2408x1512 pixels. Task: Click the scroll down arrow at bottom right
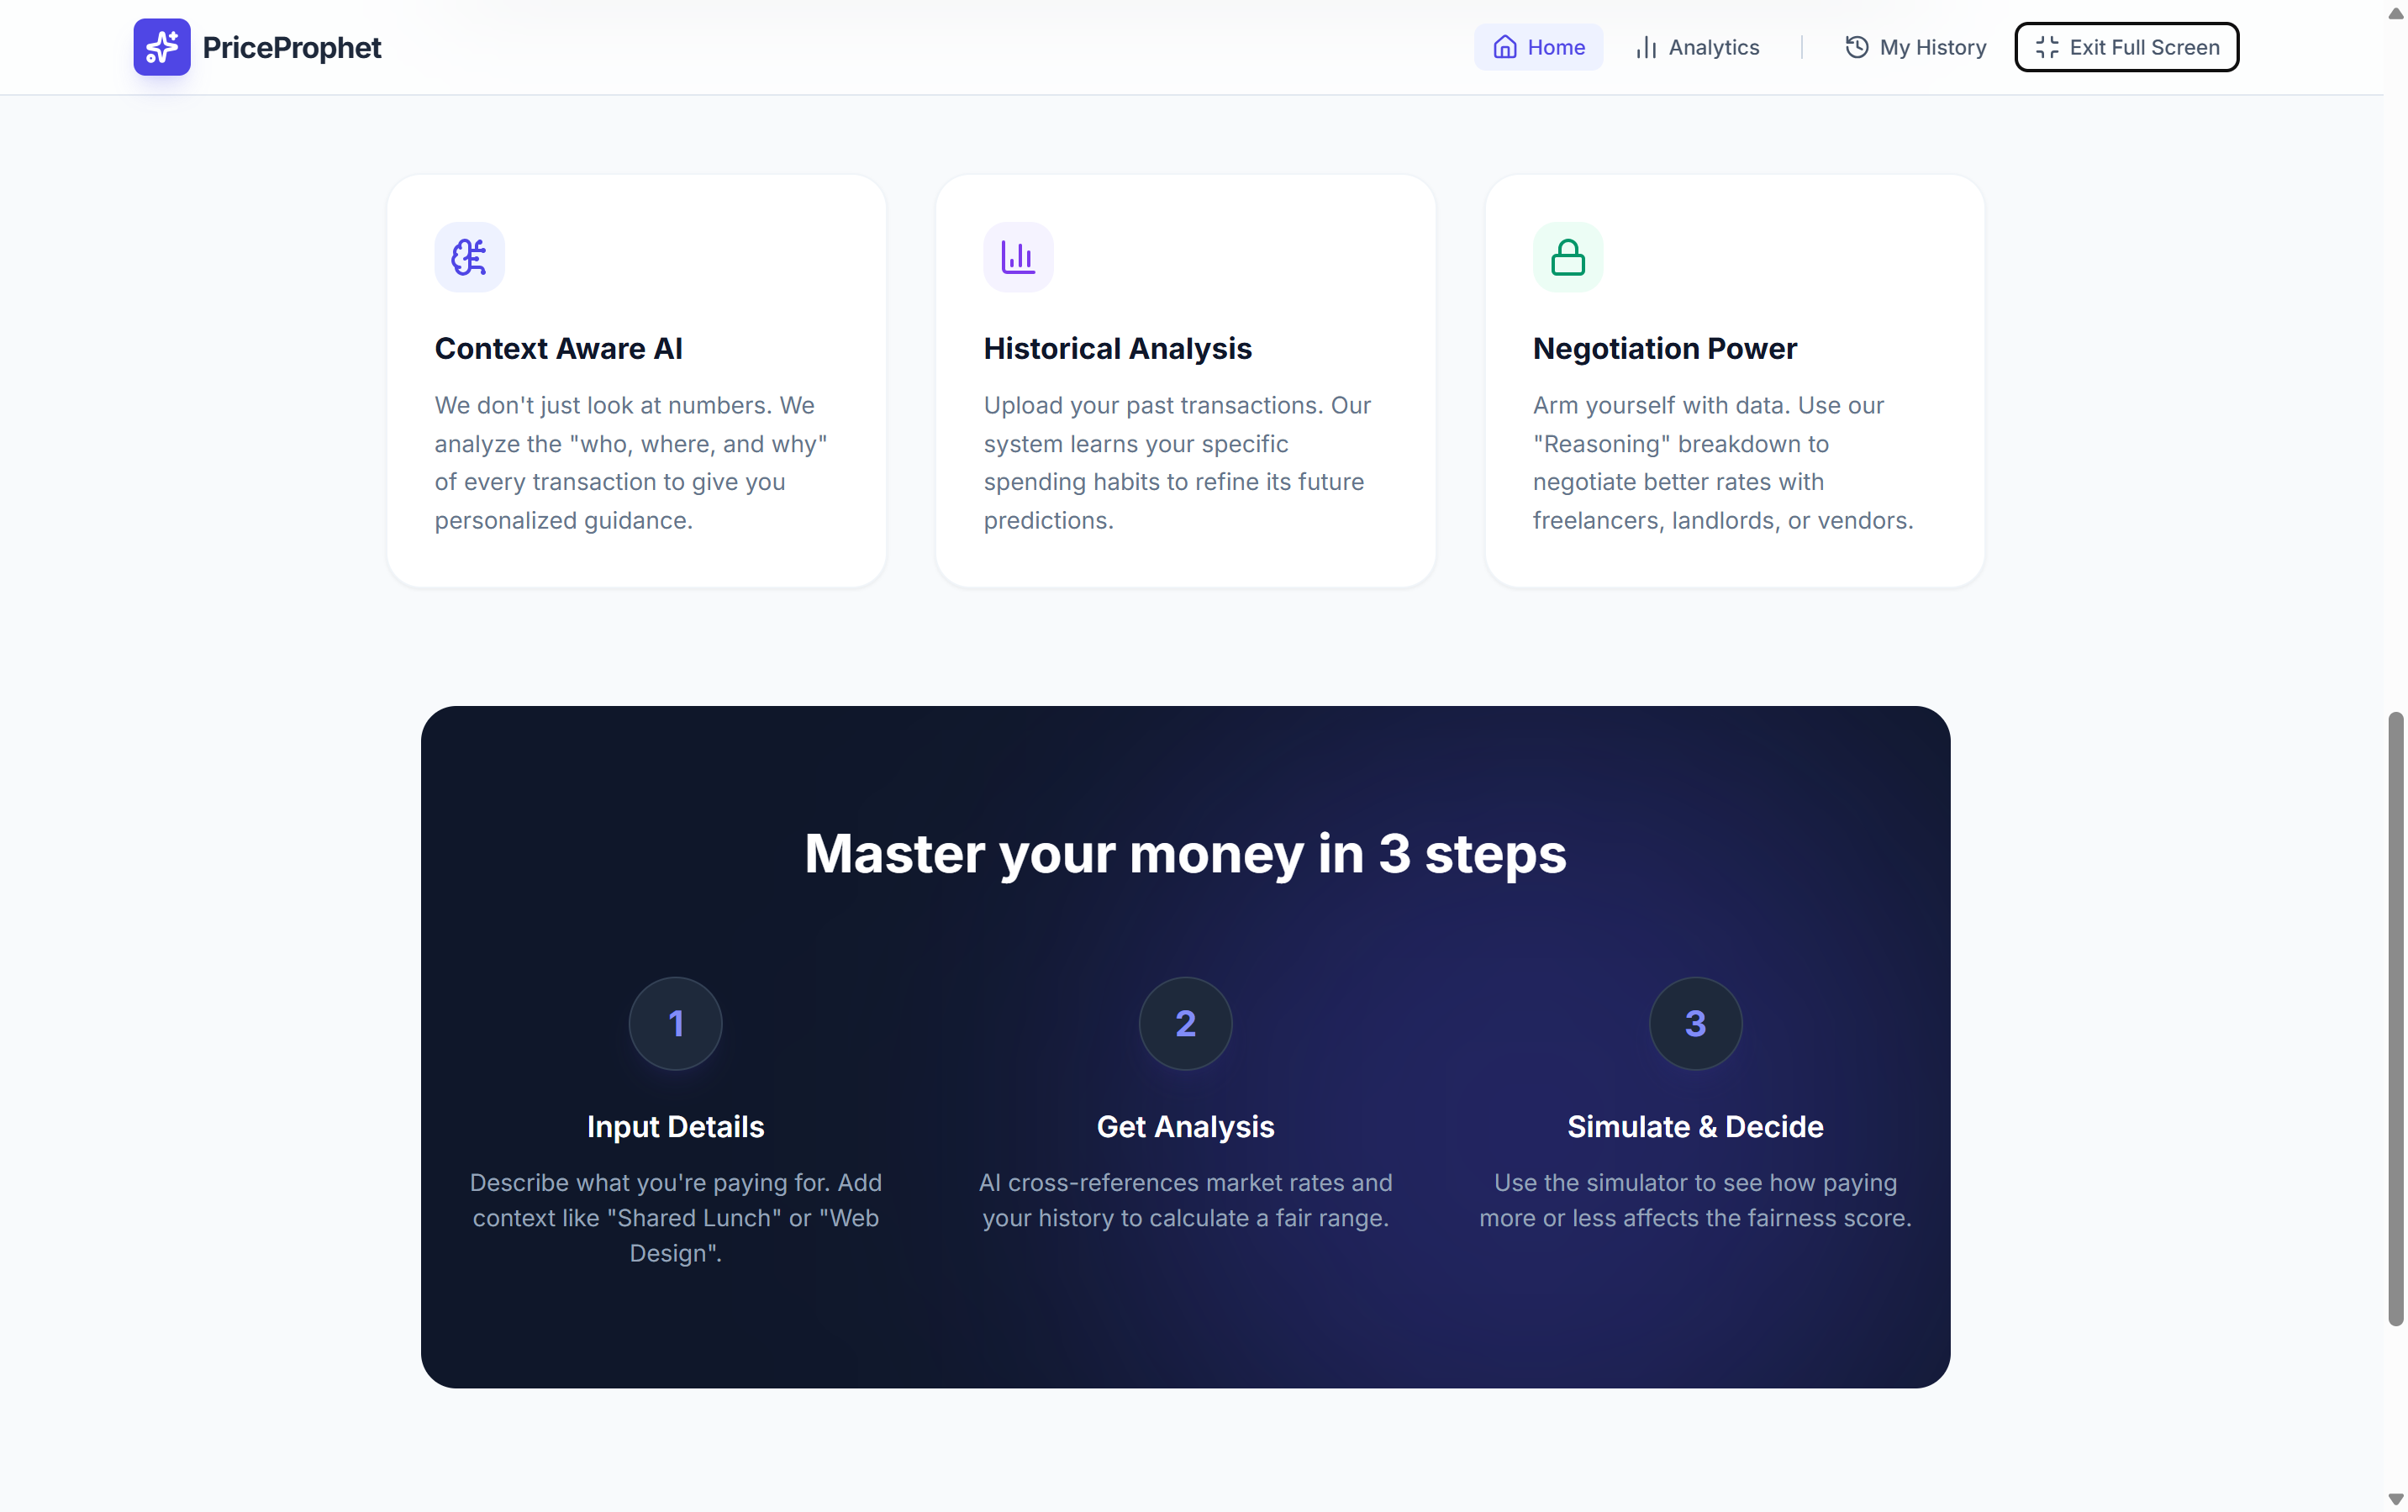[2395, 1499]
